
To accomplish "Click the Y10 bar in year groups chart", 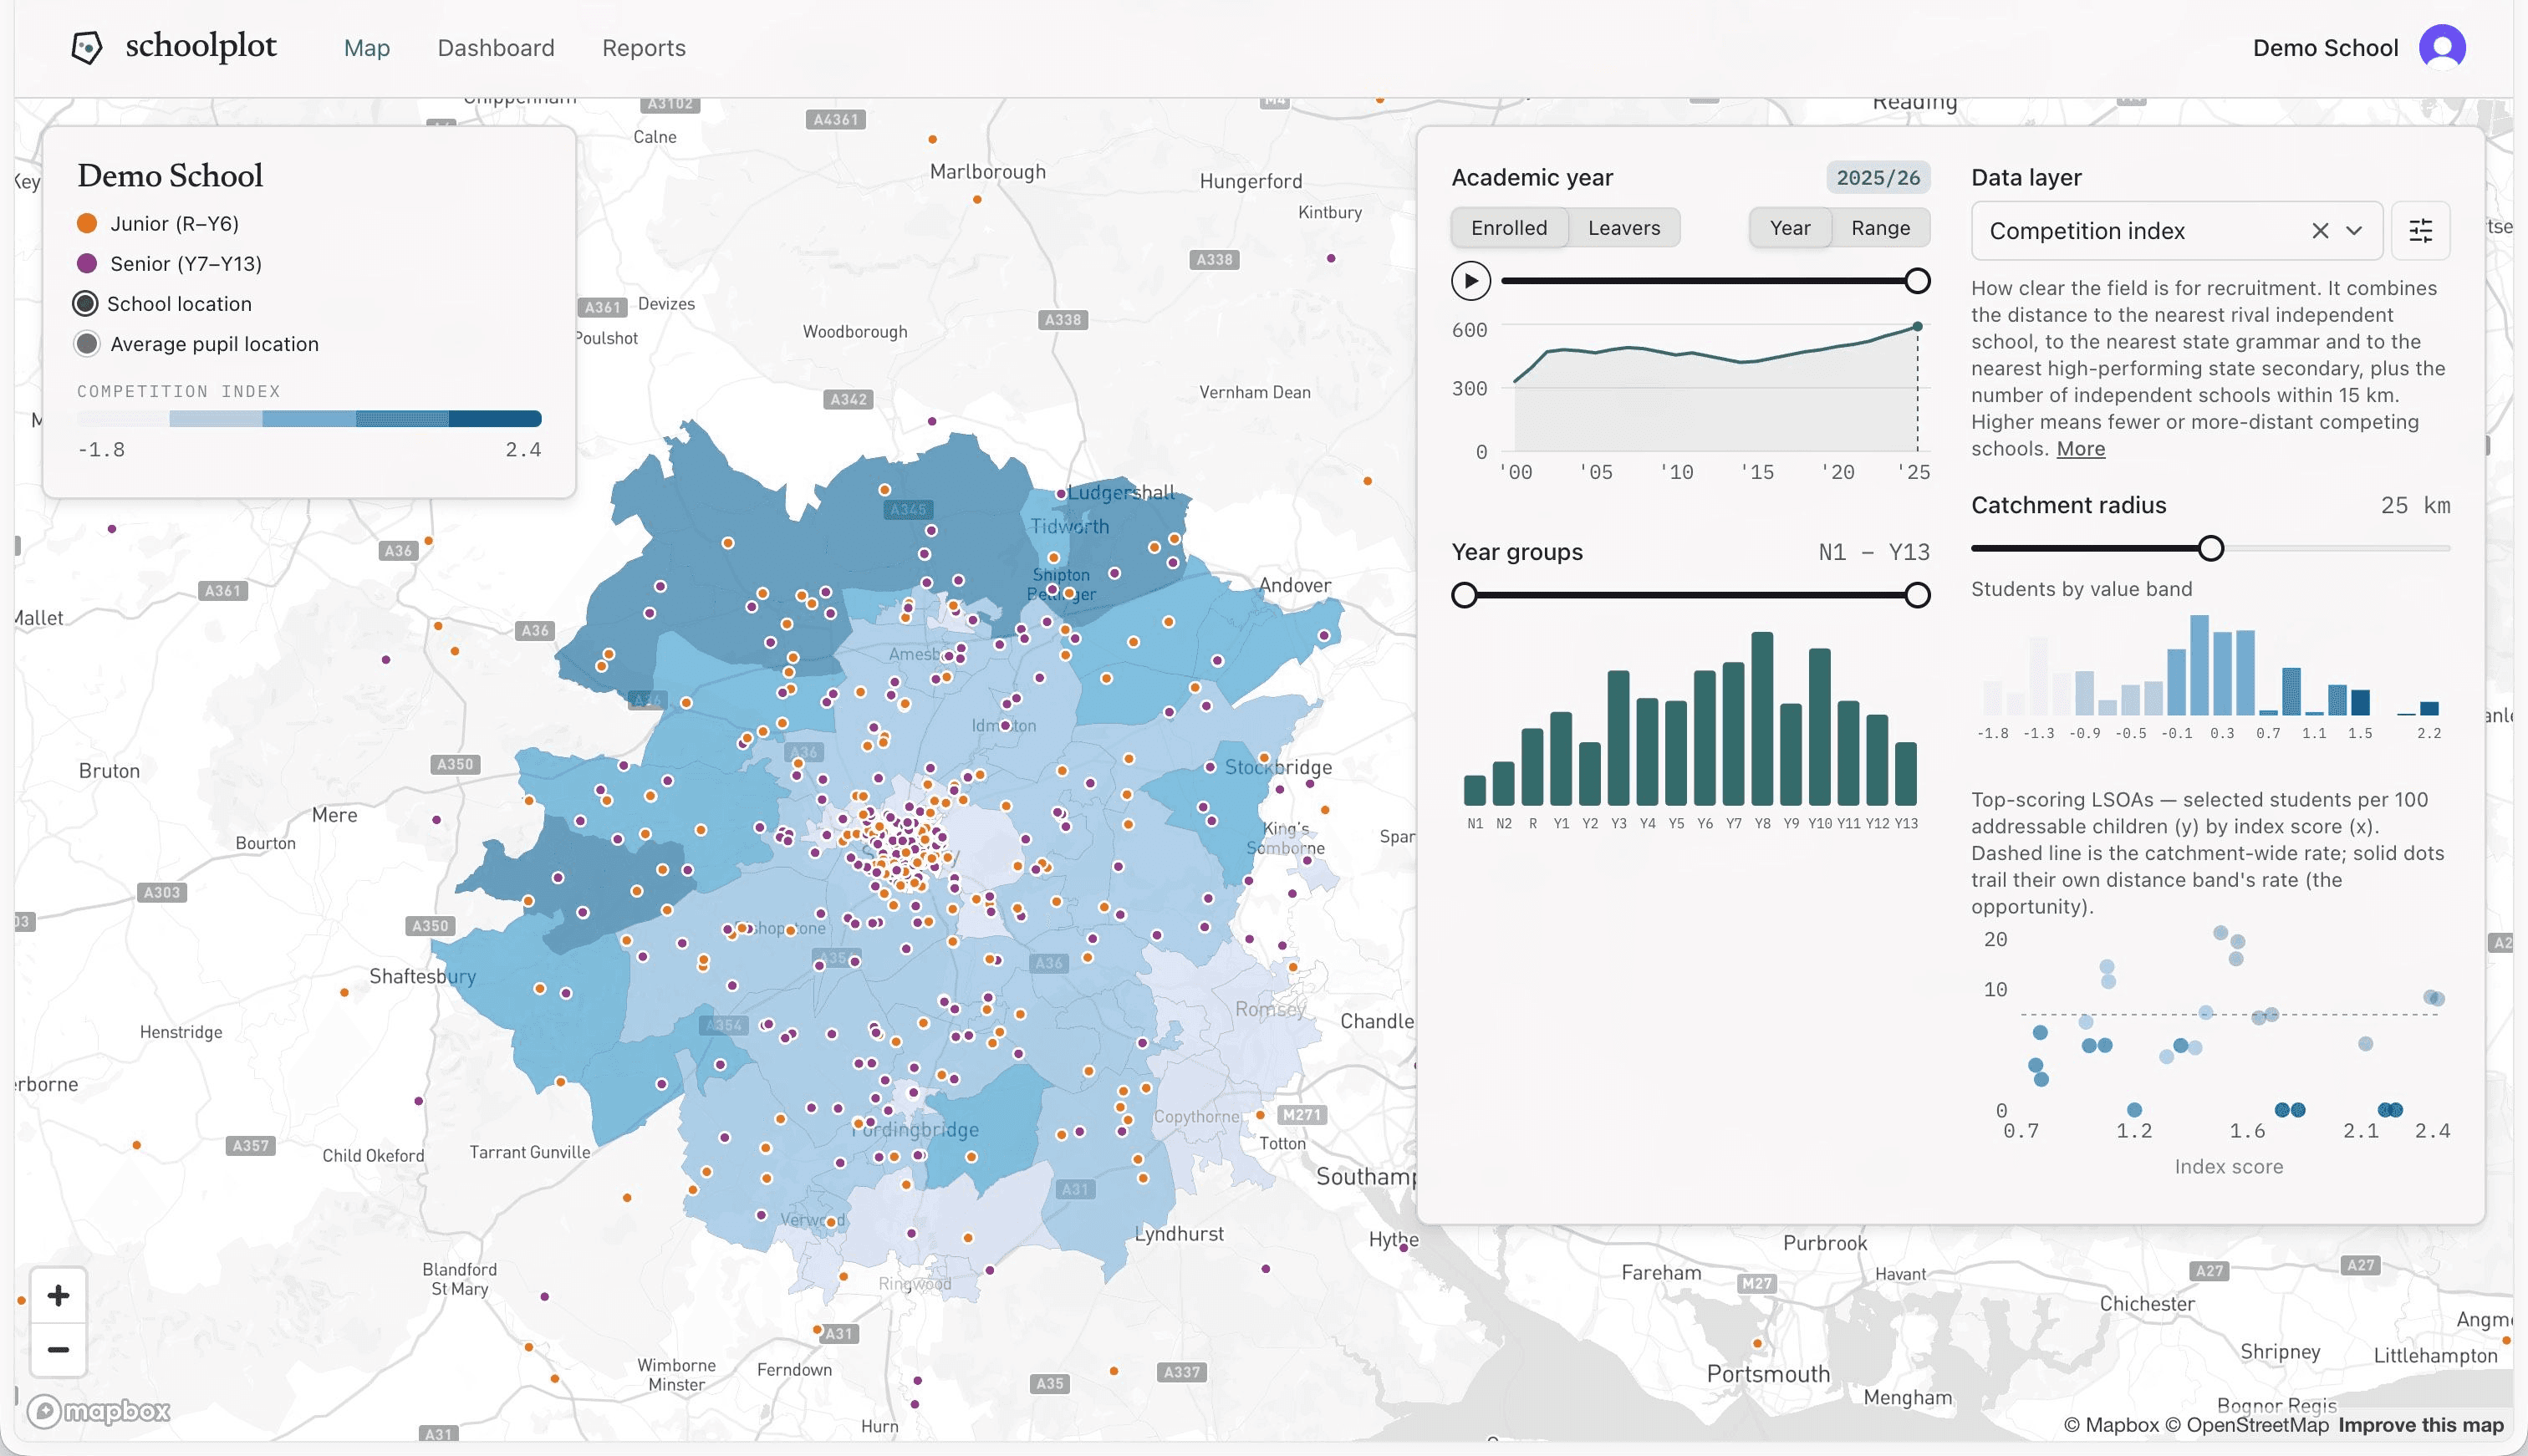I will tap(1820, 727).
